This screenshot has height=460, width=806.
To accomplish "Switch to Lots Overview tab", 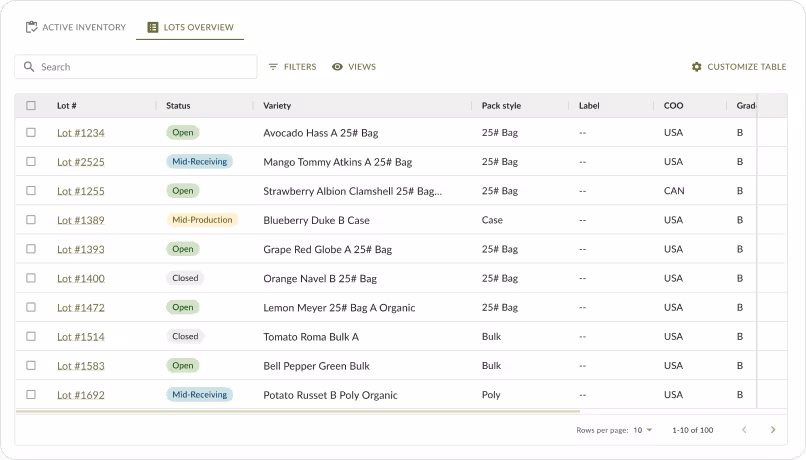I will pos(190,27).
